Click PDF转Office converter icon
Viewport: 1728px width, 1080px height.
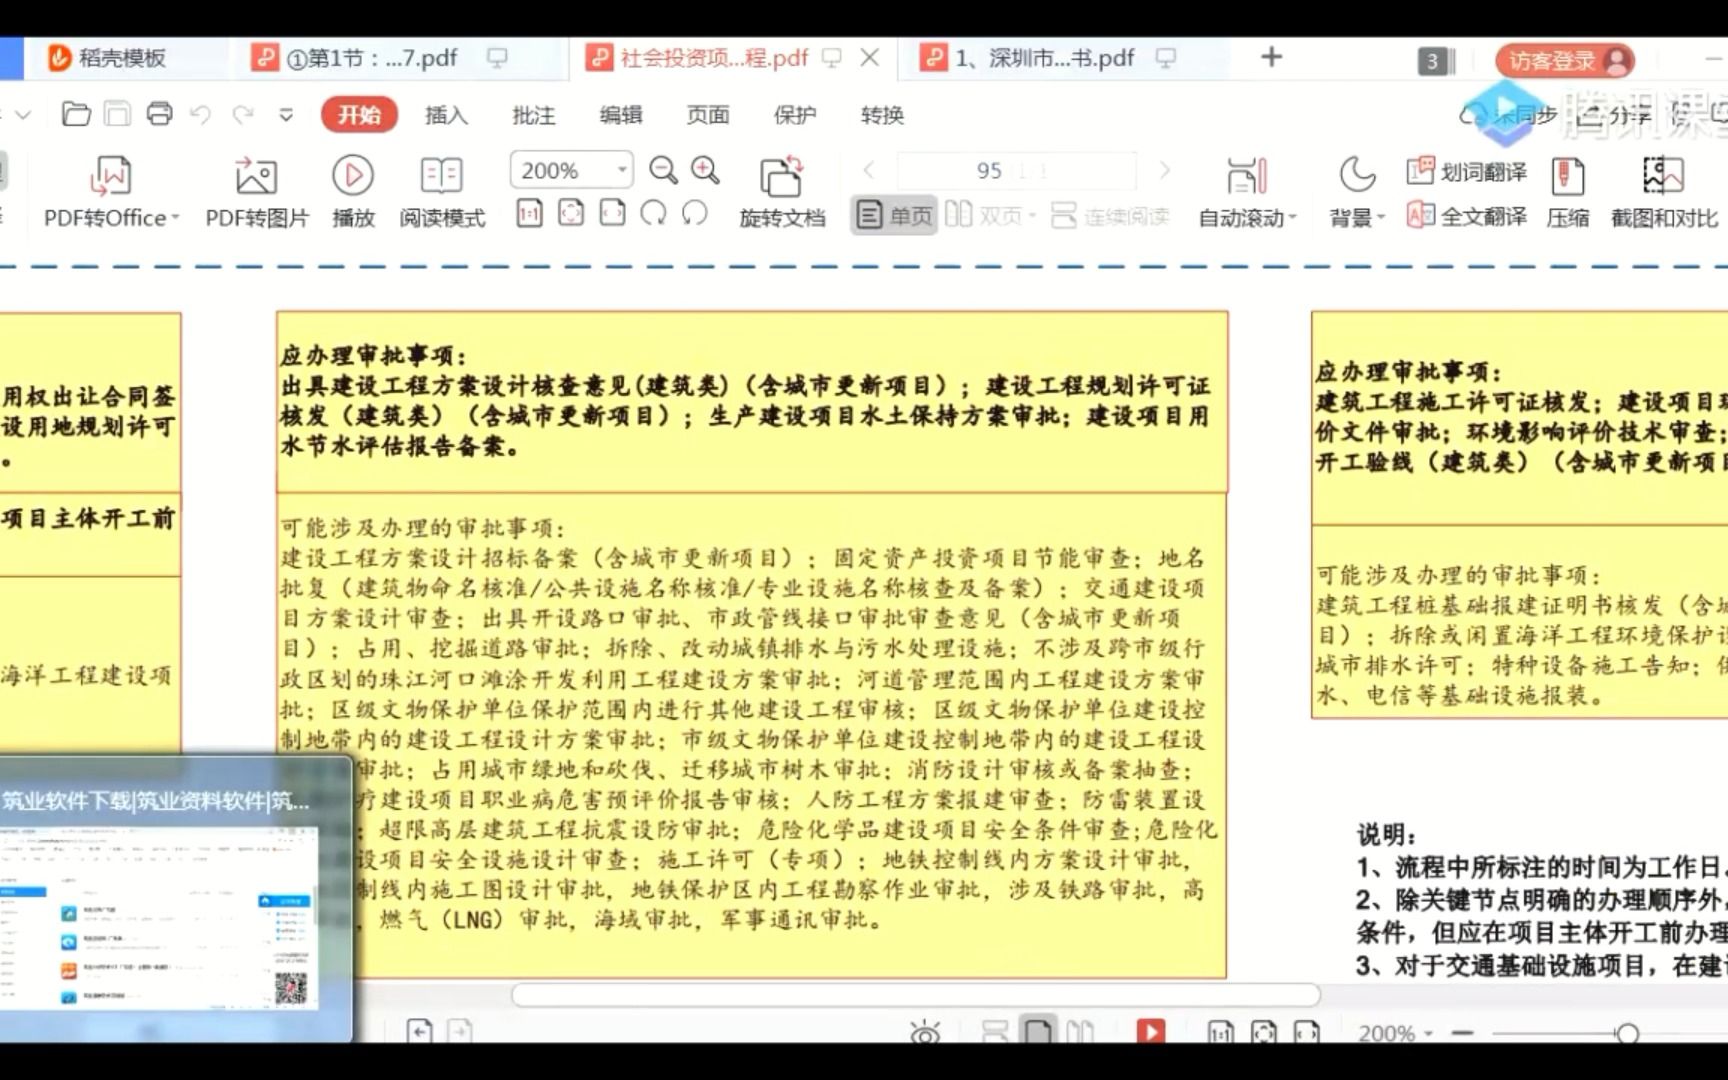point(110,176)
